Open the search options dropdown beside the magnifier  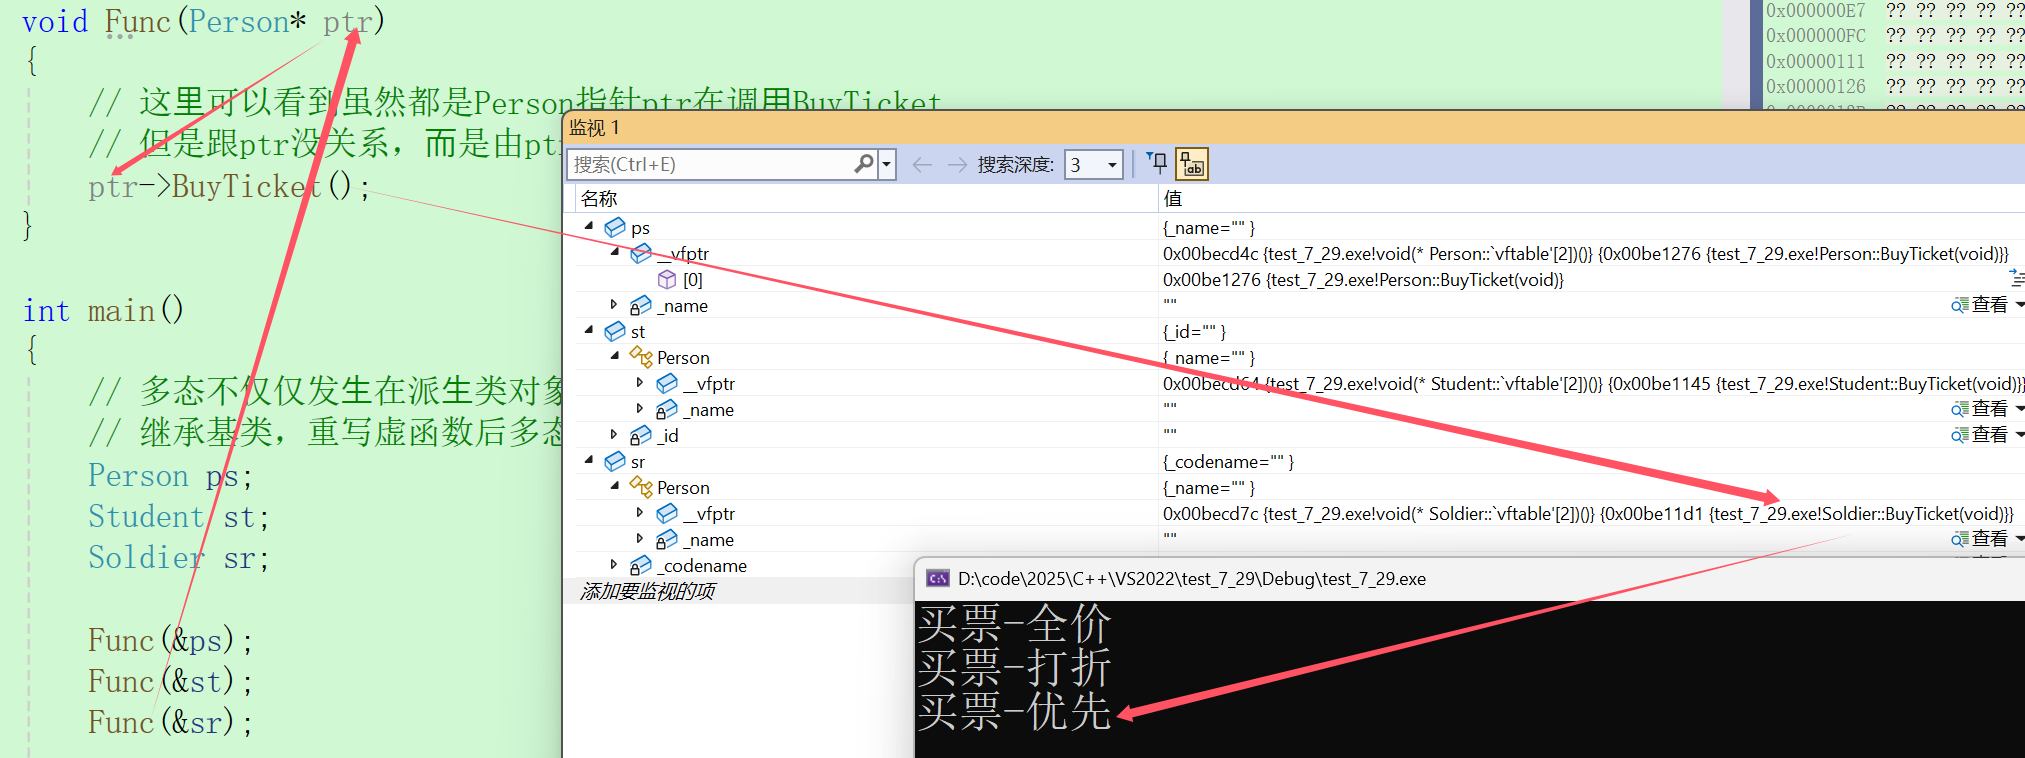click(x=887, y=164)
